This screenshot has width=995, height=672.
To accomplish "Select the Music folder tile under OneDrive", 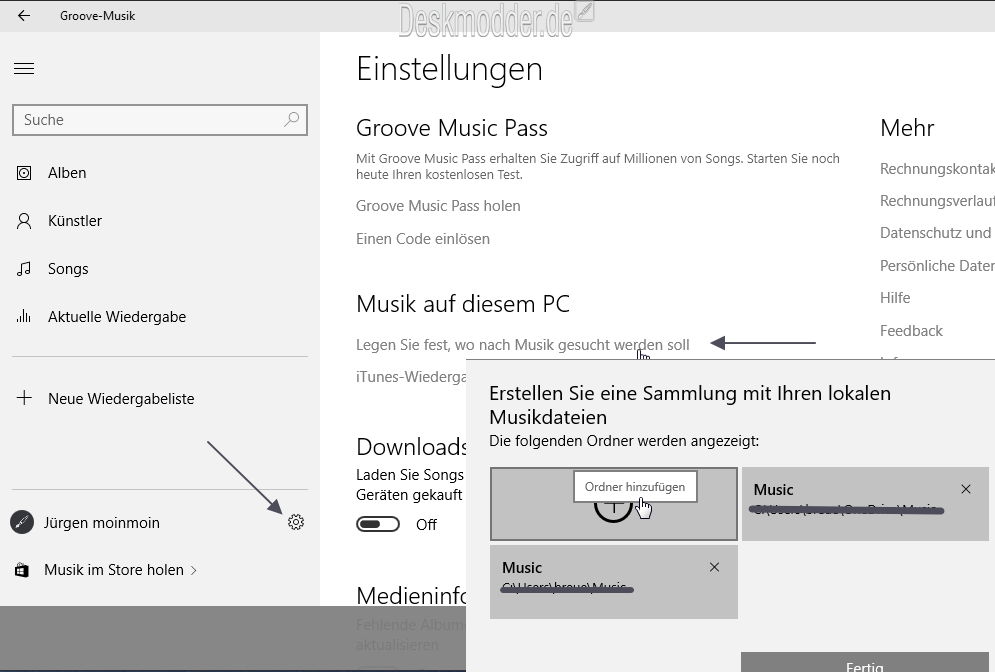I will coord(866,504).
